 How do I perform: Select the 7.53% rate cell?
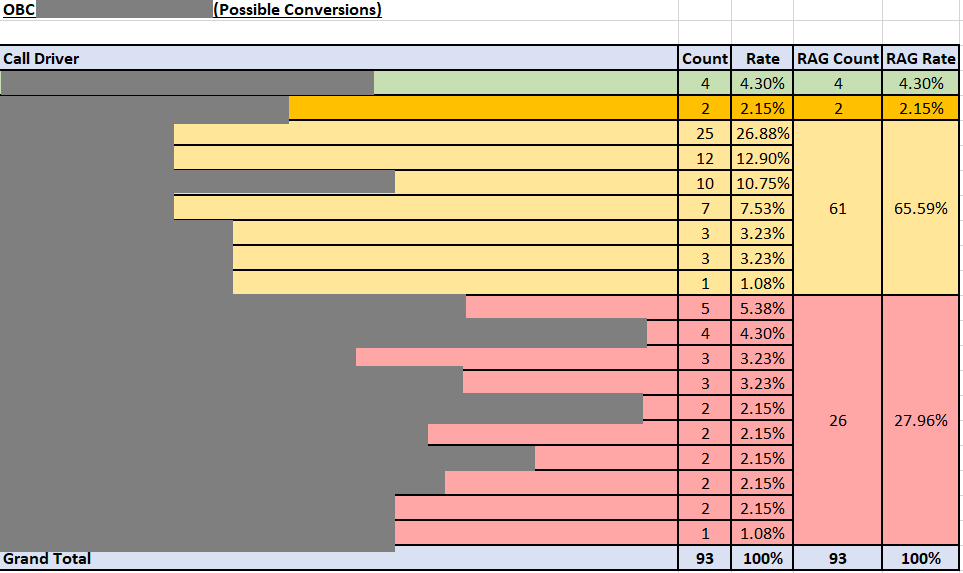click(762, 208)
